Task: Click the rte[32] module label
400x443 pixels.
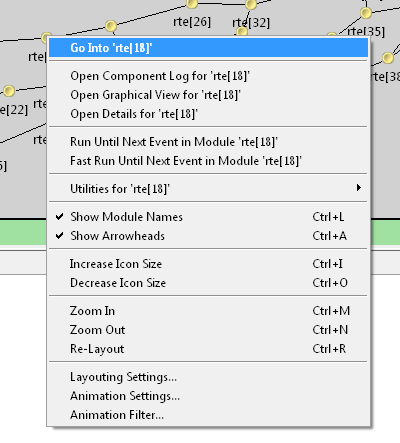Action: (251, 22)
